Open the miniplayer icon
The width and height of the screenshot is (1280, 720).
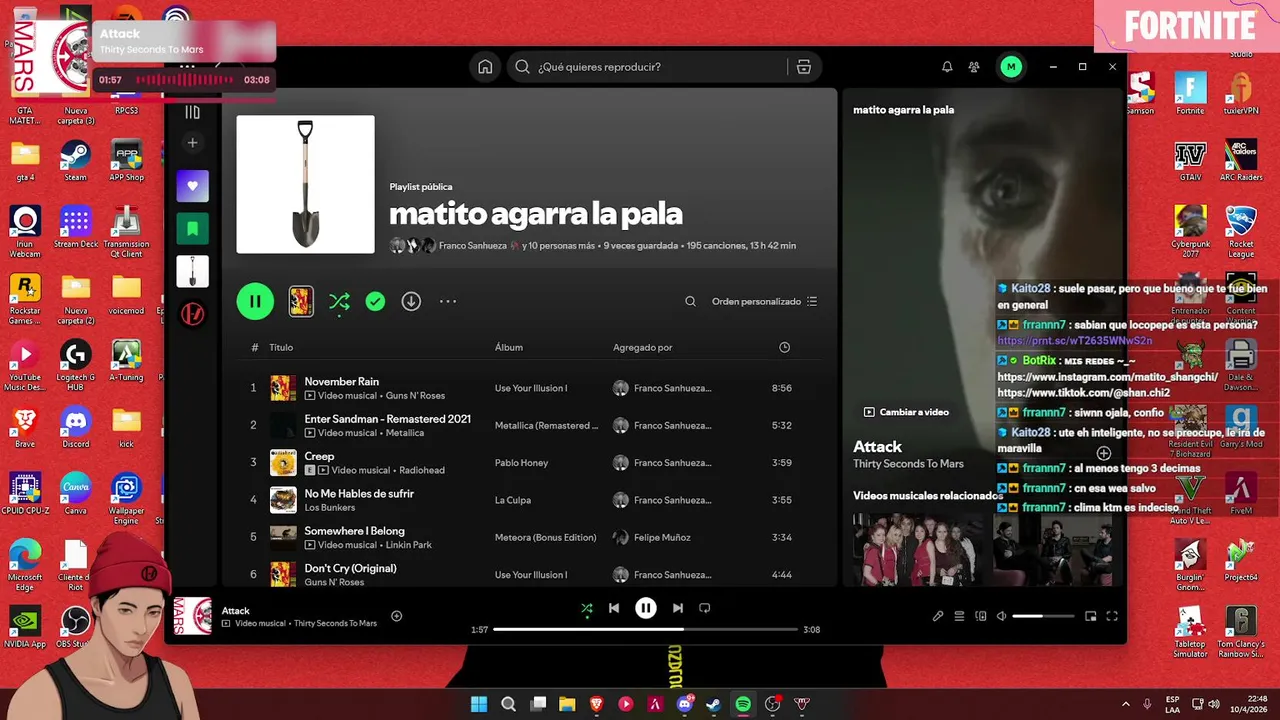click(x=1091, y=616)
